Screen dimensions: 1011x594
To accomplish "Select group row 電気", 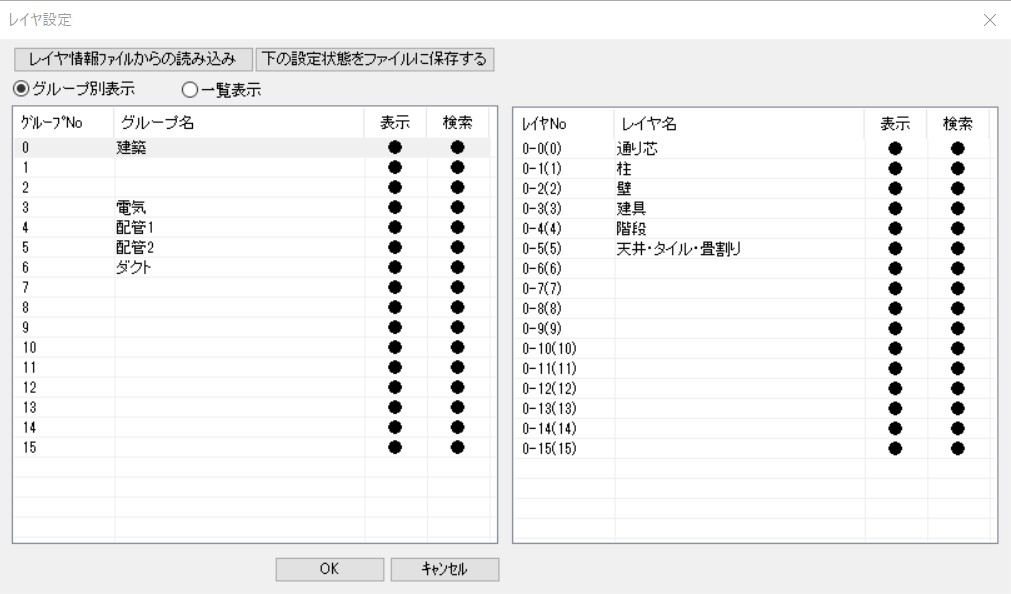I will pos(251,207).
